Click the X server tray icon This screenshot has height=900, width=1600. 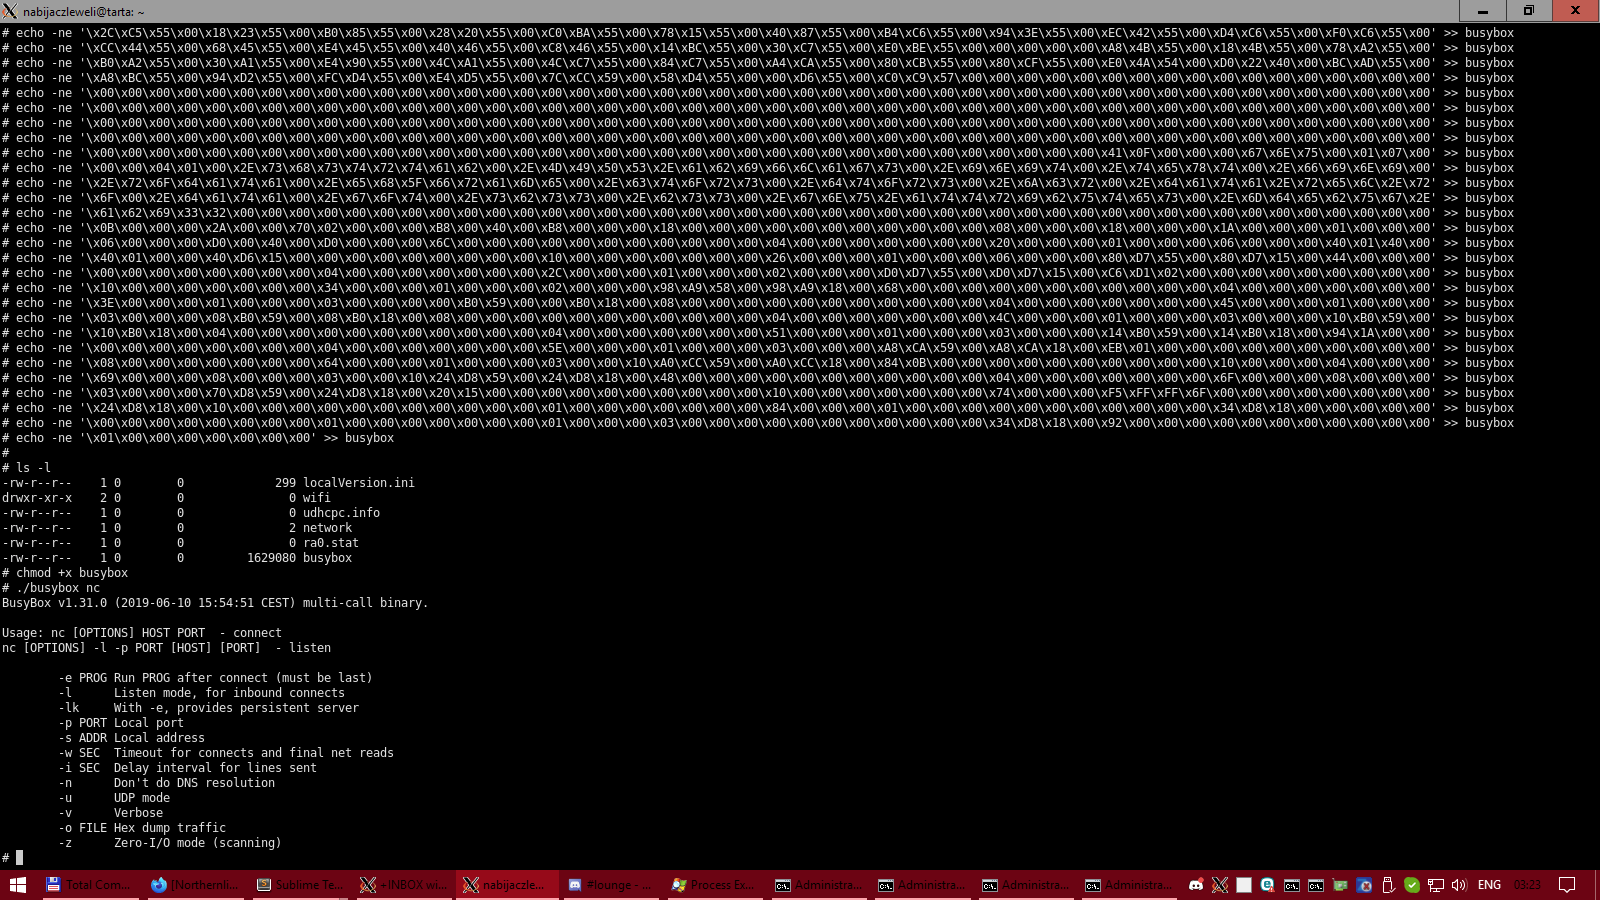pos(1220,885)
